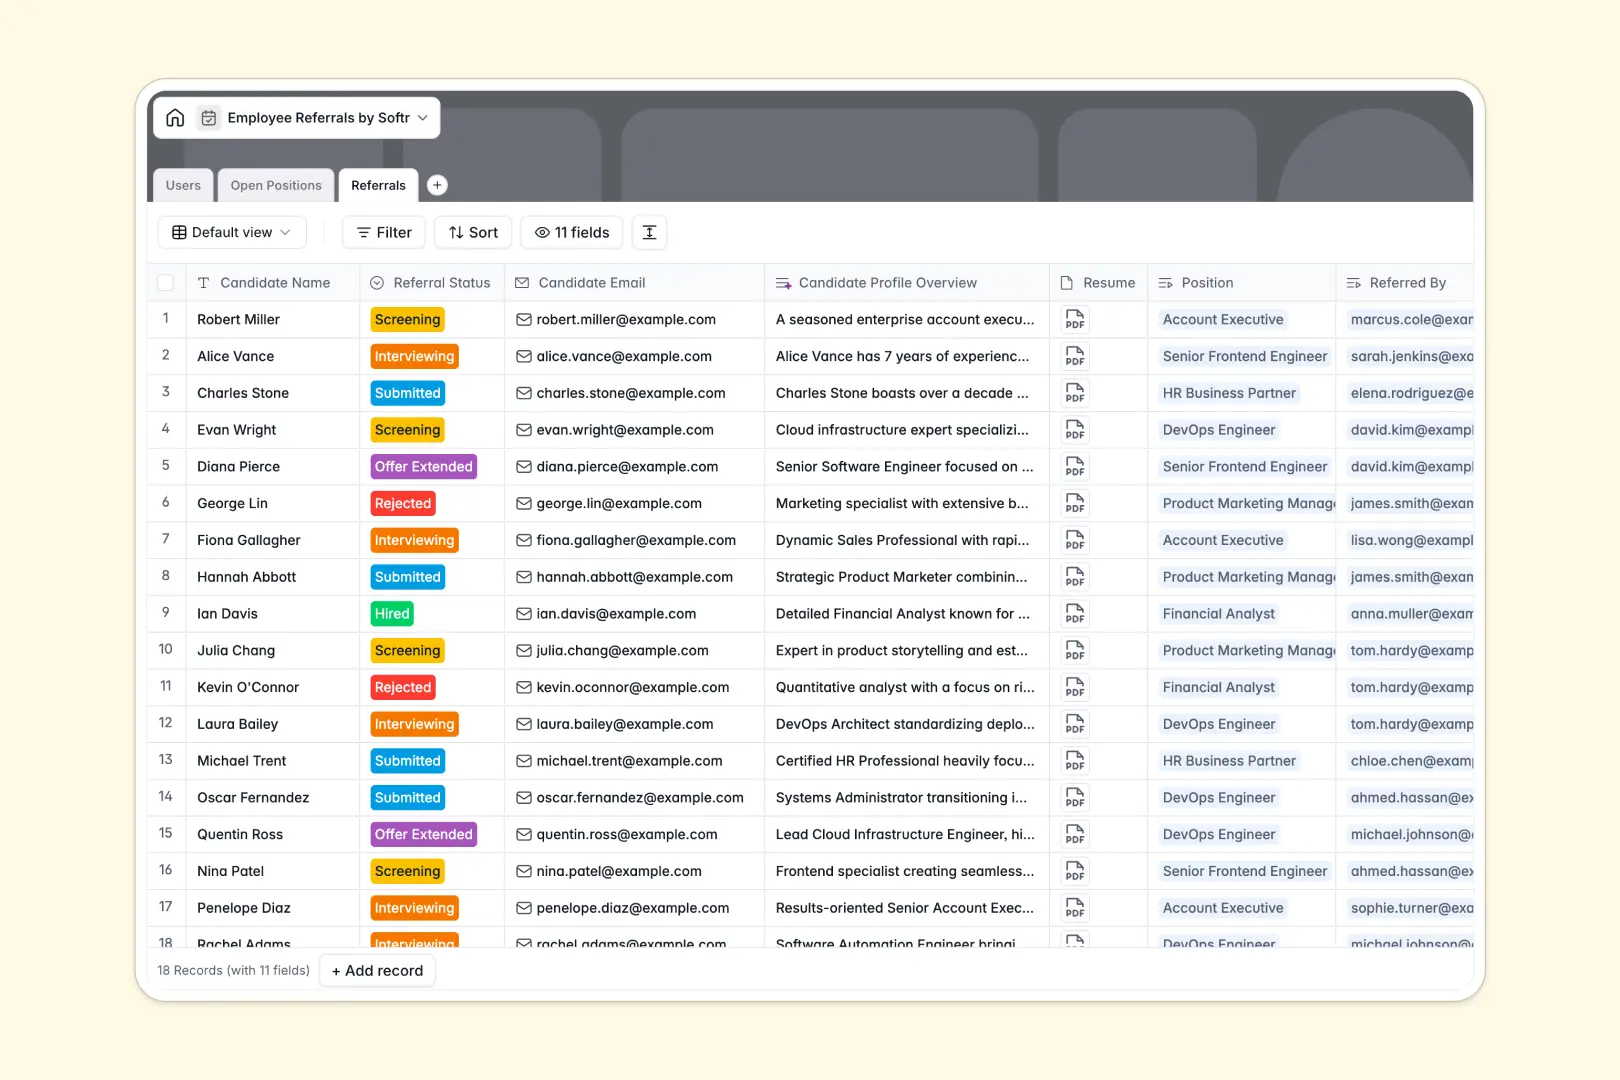
Task: Click the status icon in Referral Status header
Action: point(376,282)
